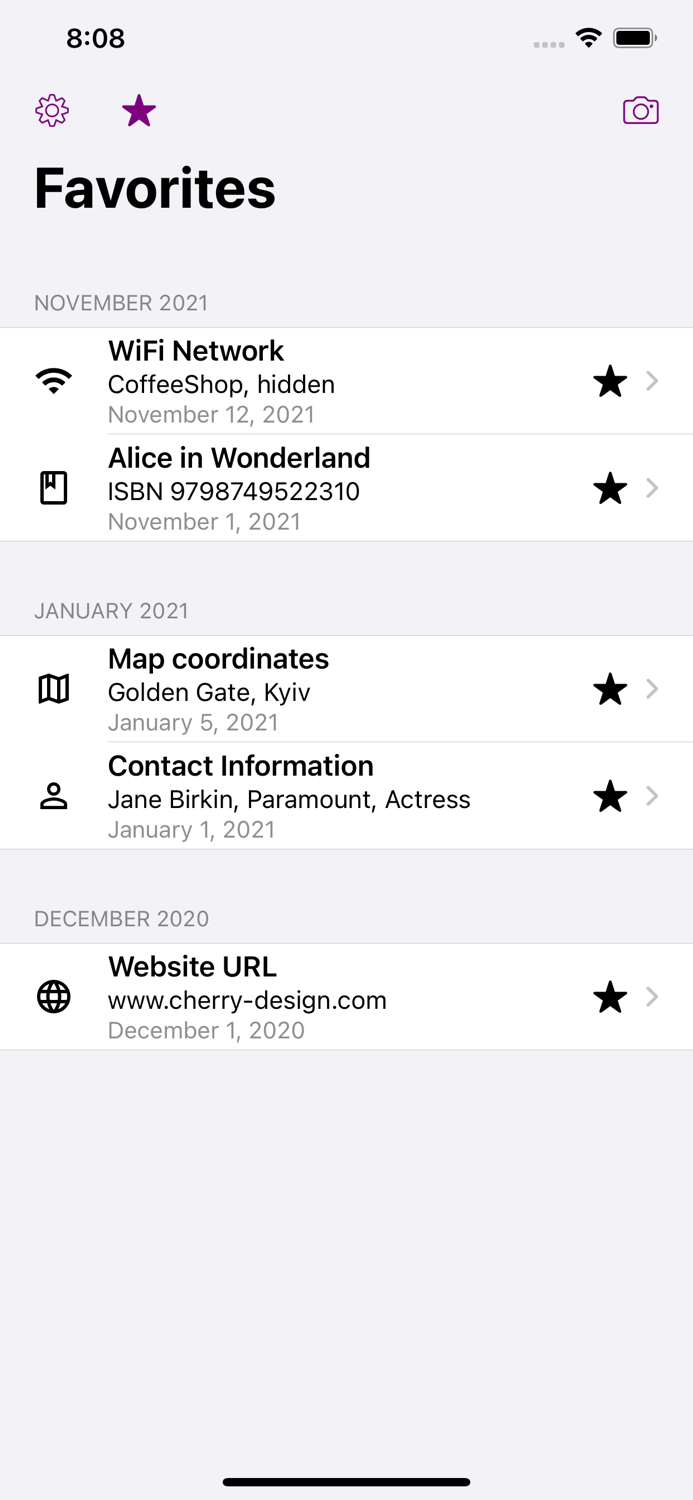Image resolution: width=693 pixels, height=1500 pixels.
Task: Click the map icon for Map coordinates
Action: coord(54,689)
